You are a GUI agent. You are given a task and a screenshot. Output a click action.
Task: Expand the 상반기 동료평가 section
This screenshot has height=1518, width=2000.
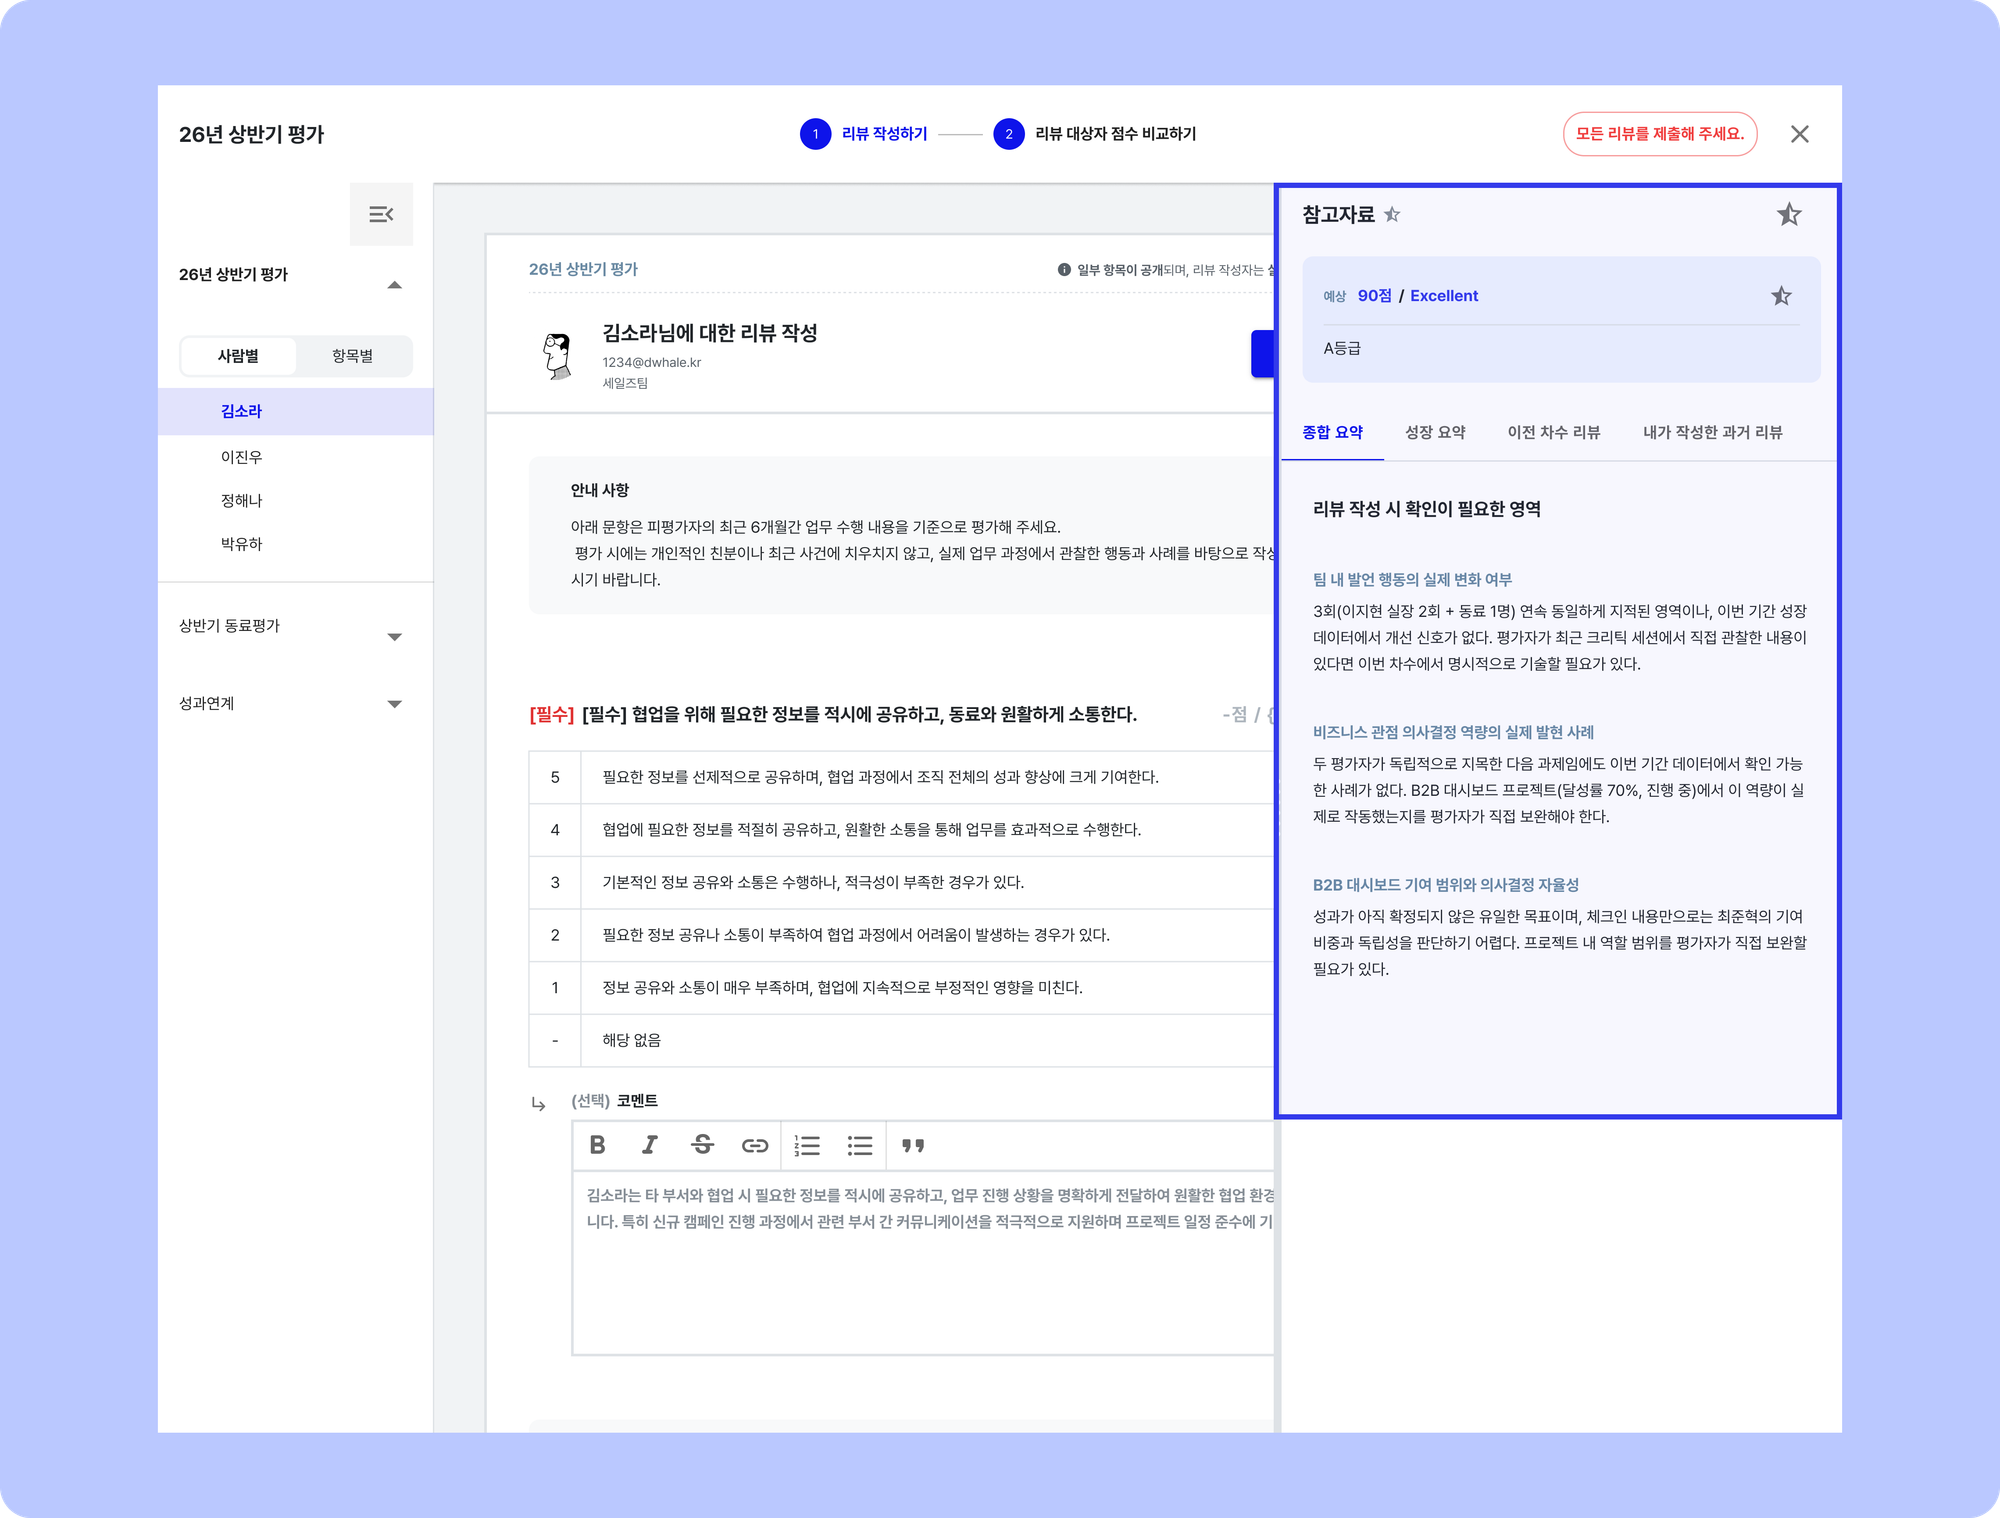(394, 637)
